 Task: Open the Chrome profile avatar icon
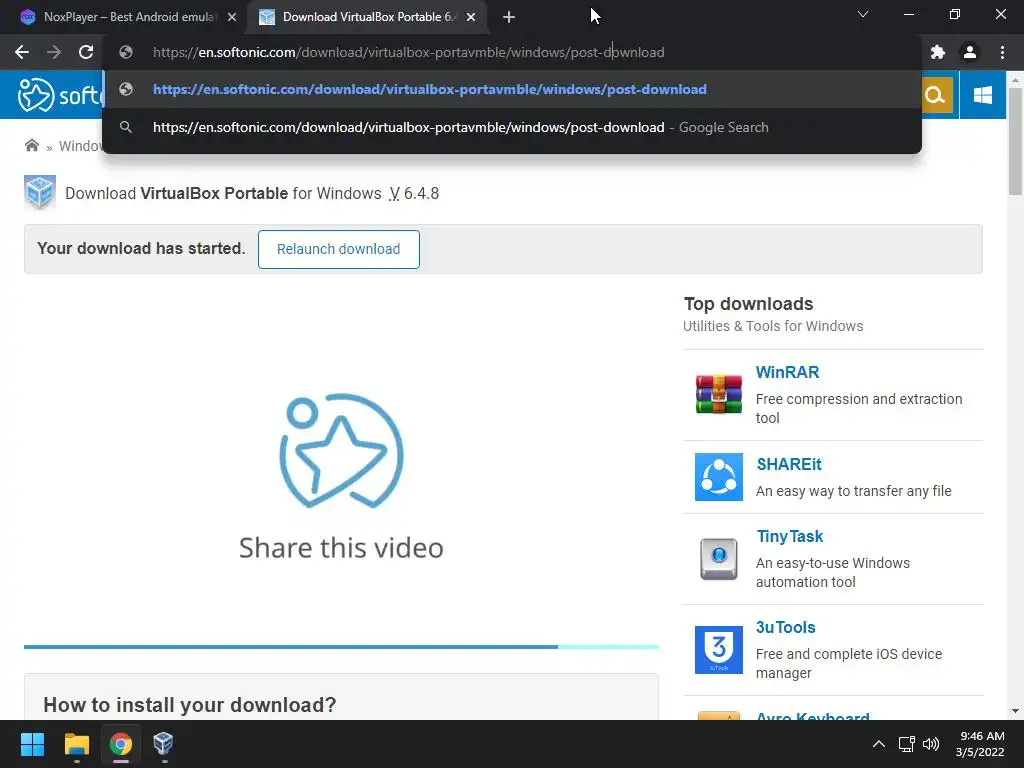coord(970,52)
